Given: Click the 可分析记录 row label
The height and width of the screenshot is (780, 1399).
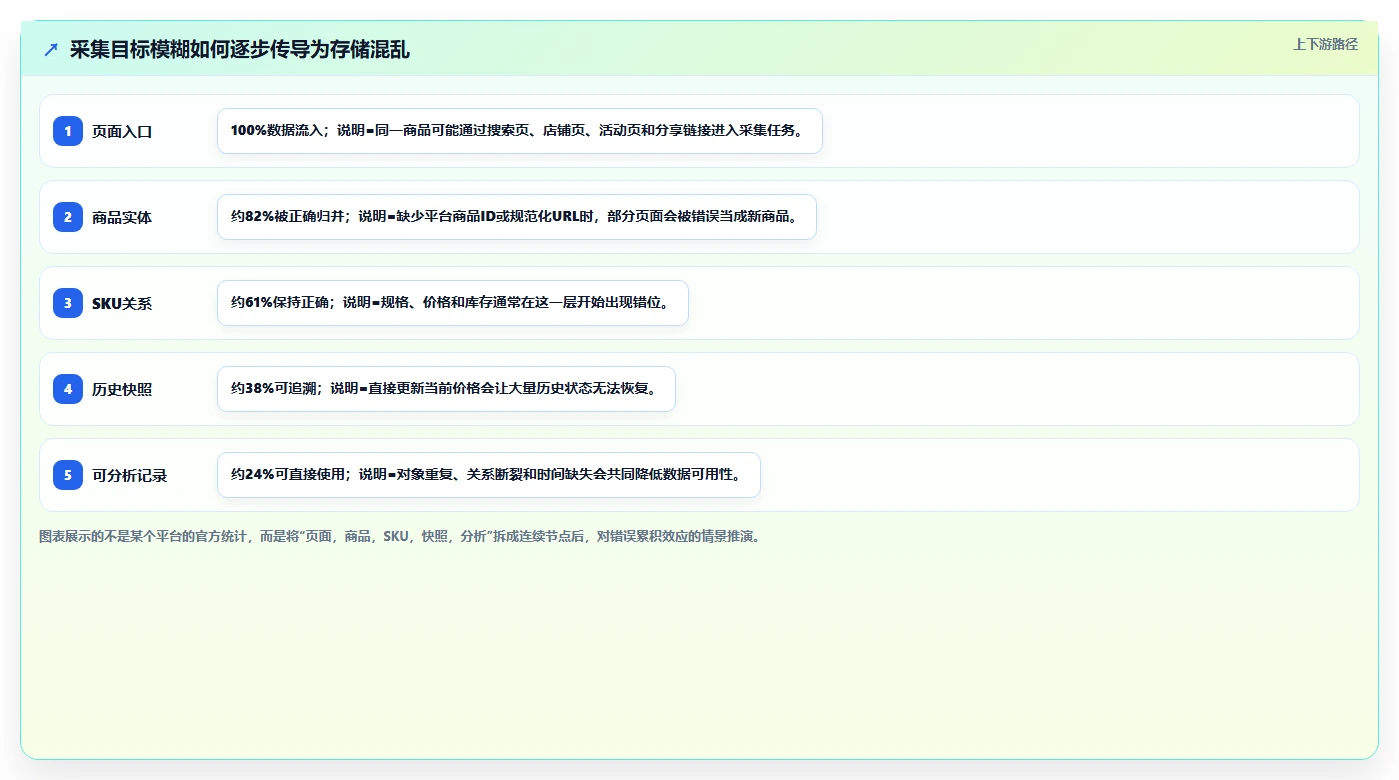Looking at the screenshot, I should [130, 475].
